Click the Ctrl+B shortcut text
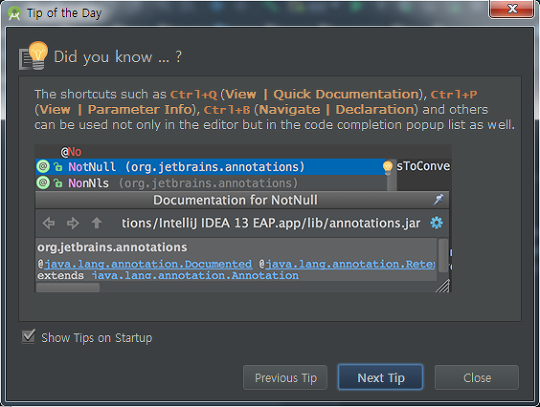Image resolution: width=540 pixels, height=407 pixels. 227,110
